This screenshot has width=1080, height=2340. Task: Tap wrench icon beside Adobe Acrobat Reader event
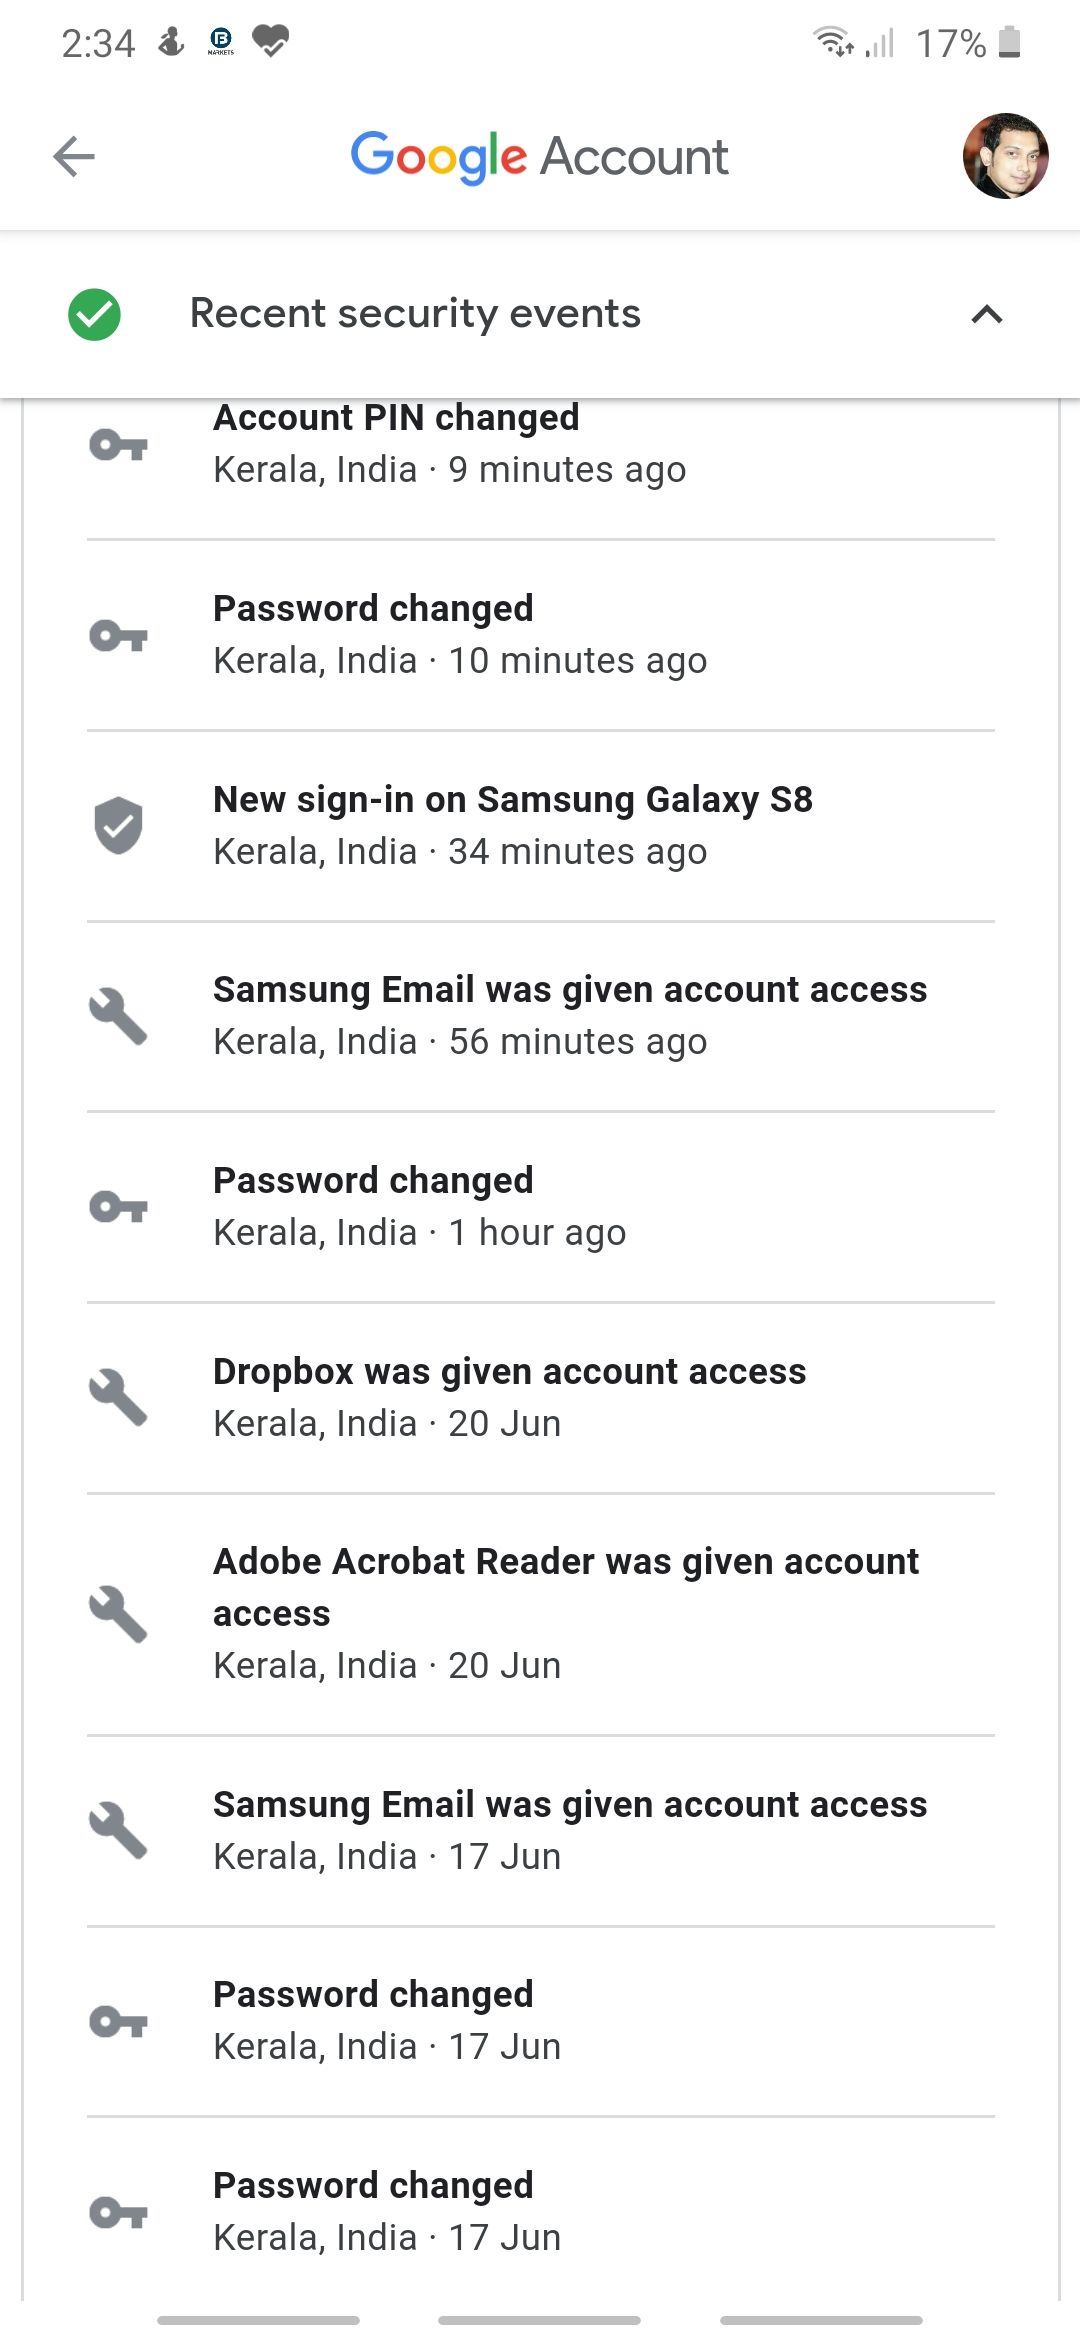118,1614
